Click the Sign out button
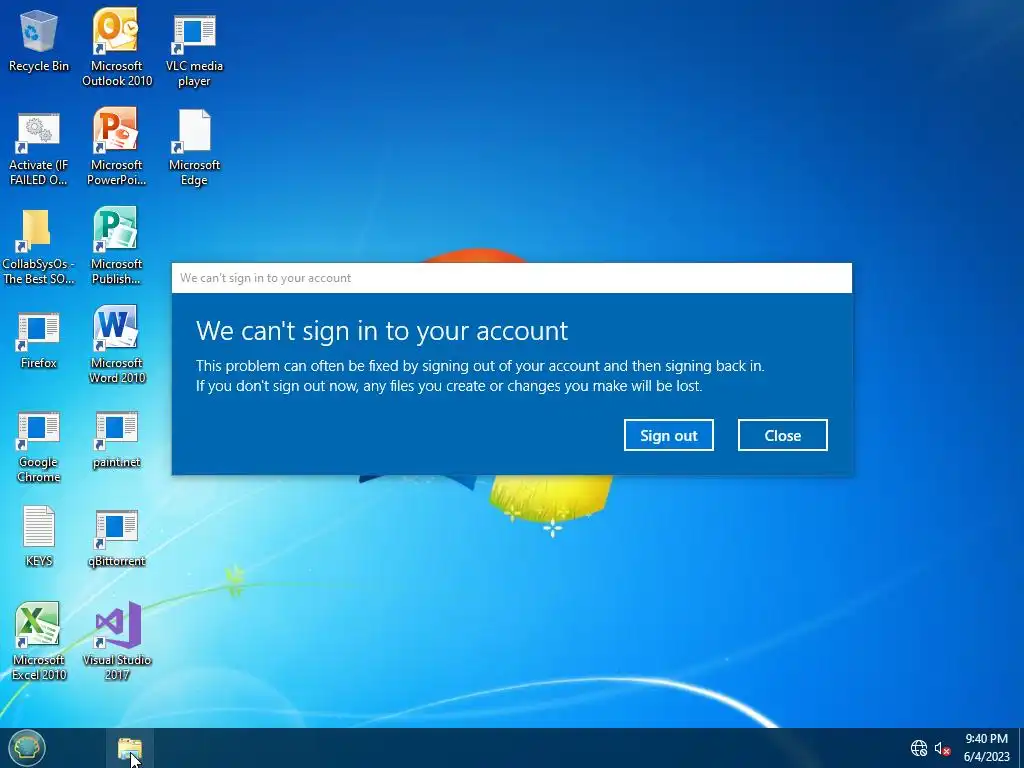 click(x=669, y=435)
